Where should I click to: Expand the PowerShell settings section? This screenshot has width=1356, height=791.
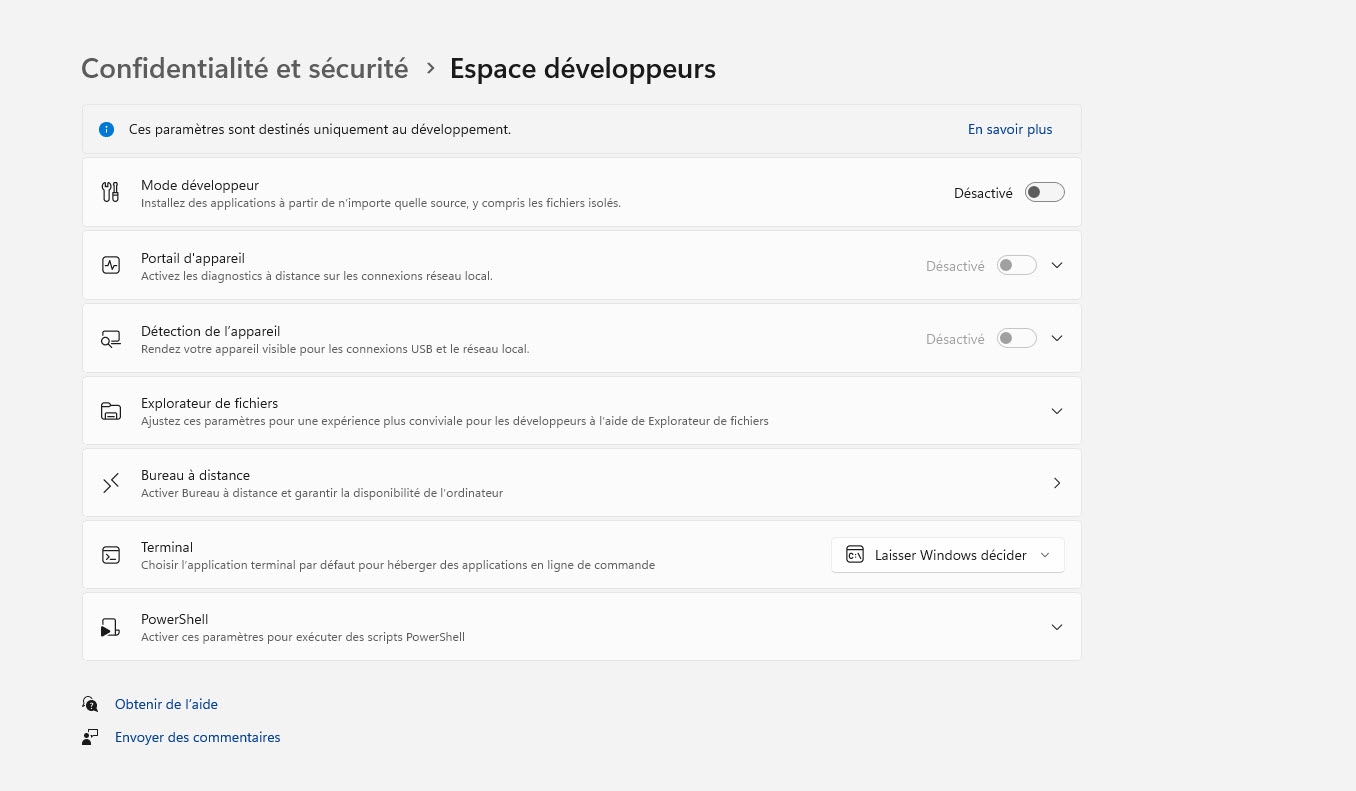click(1057, 627)
